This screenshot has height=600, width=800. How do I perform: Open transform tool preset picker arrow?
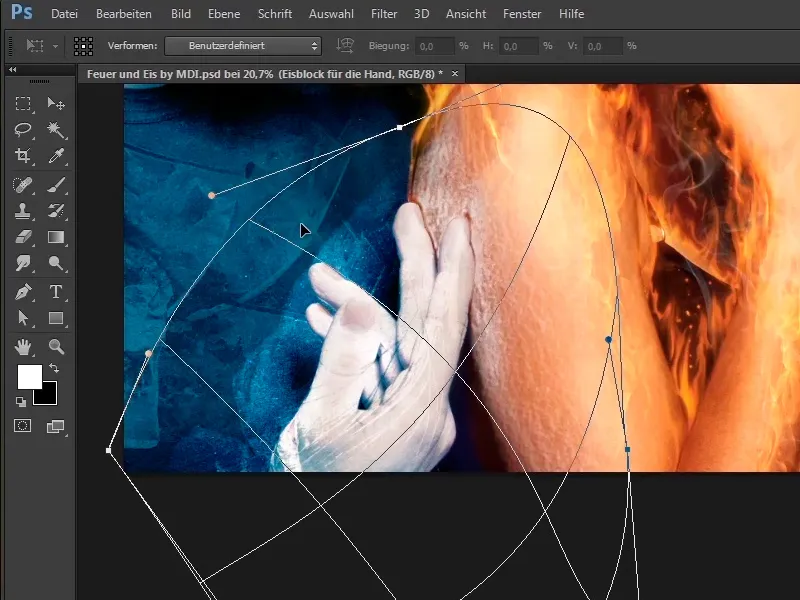click(55, 46)
